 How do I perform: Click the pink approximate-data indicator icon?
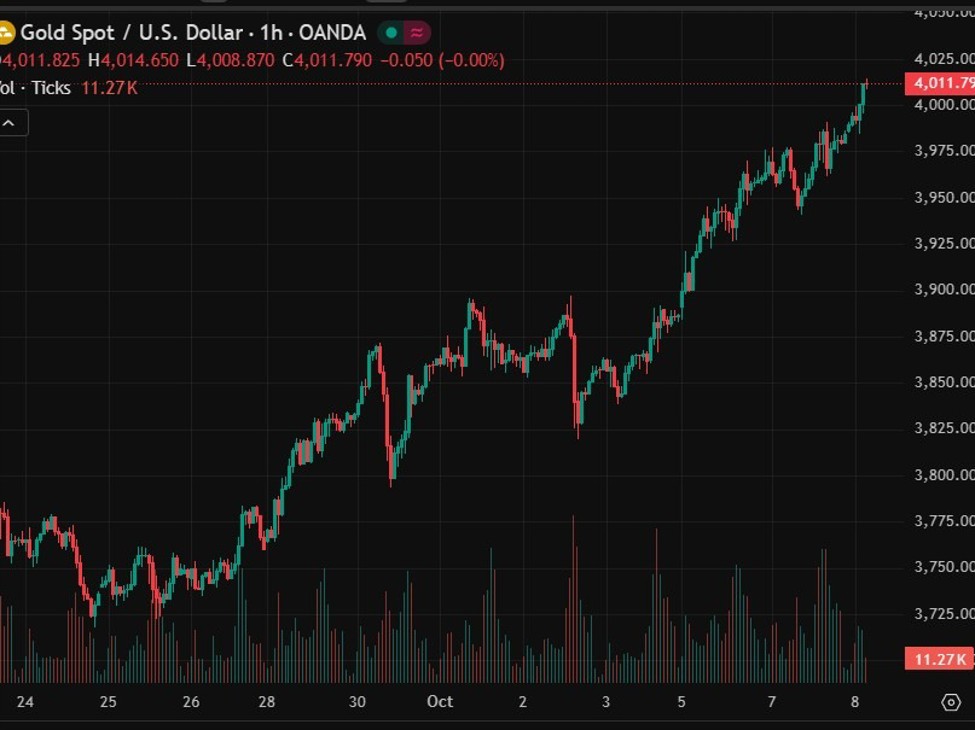click(416, 33)
